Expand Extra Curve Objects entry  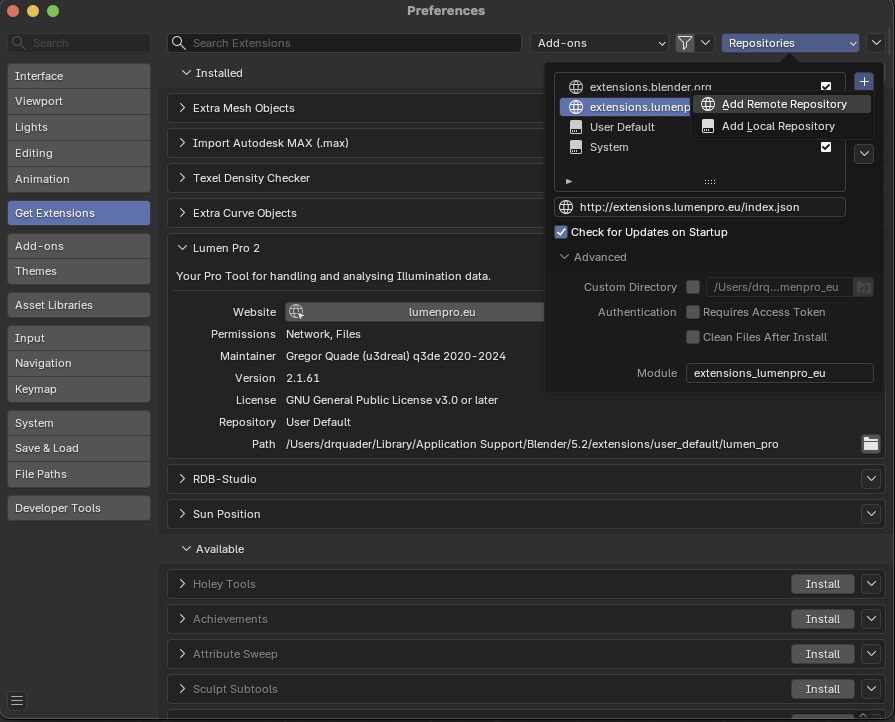click(182, 213)
